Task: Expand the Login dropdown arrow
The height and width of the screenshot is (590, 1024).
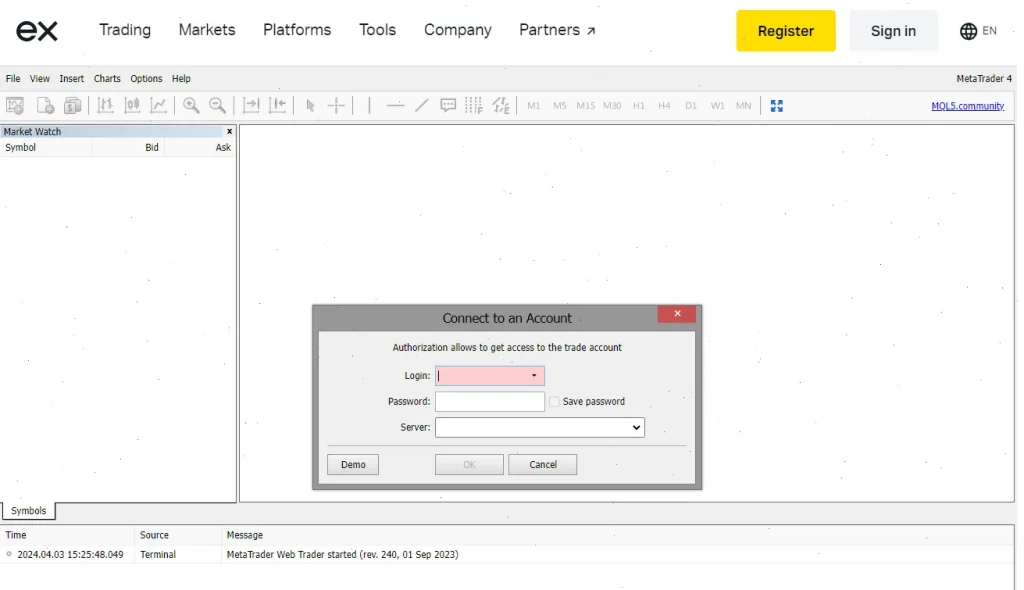Action: 534,376
